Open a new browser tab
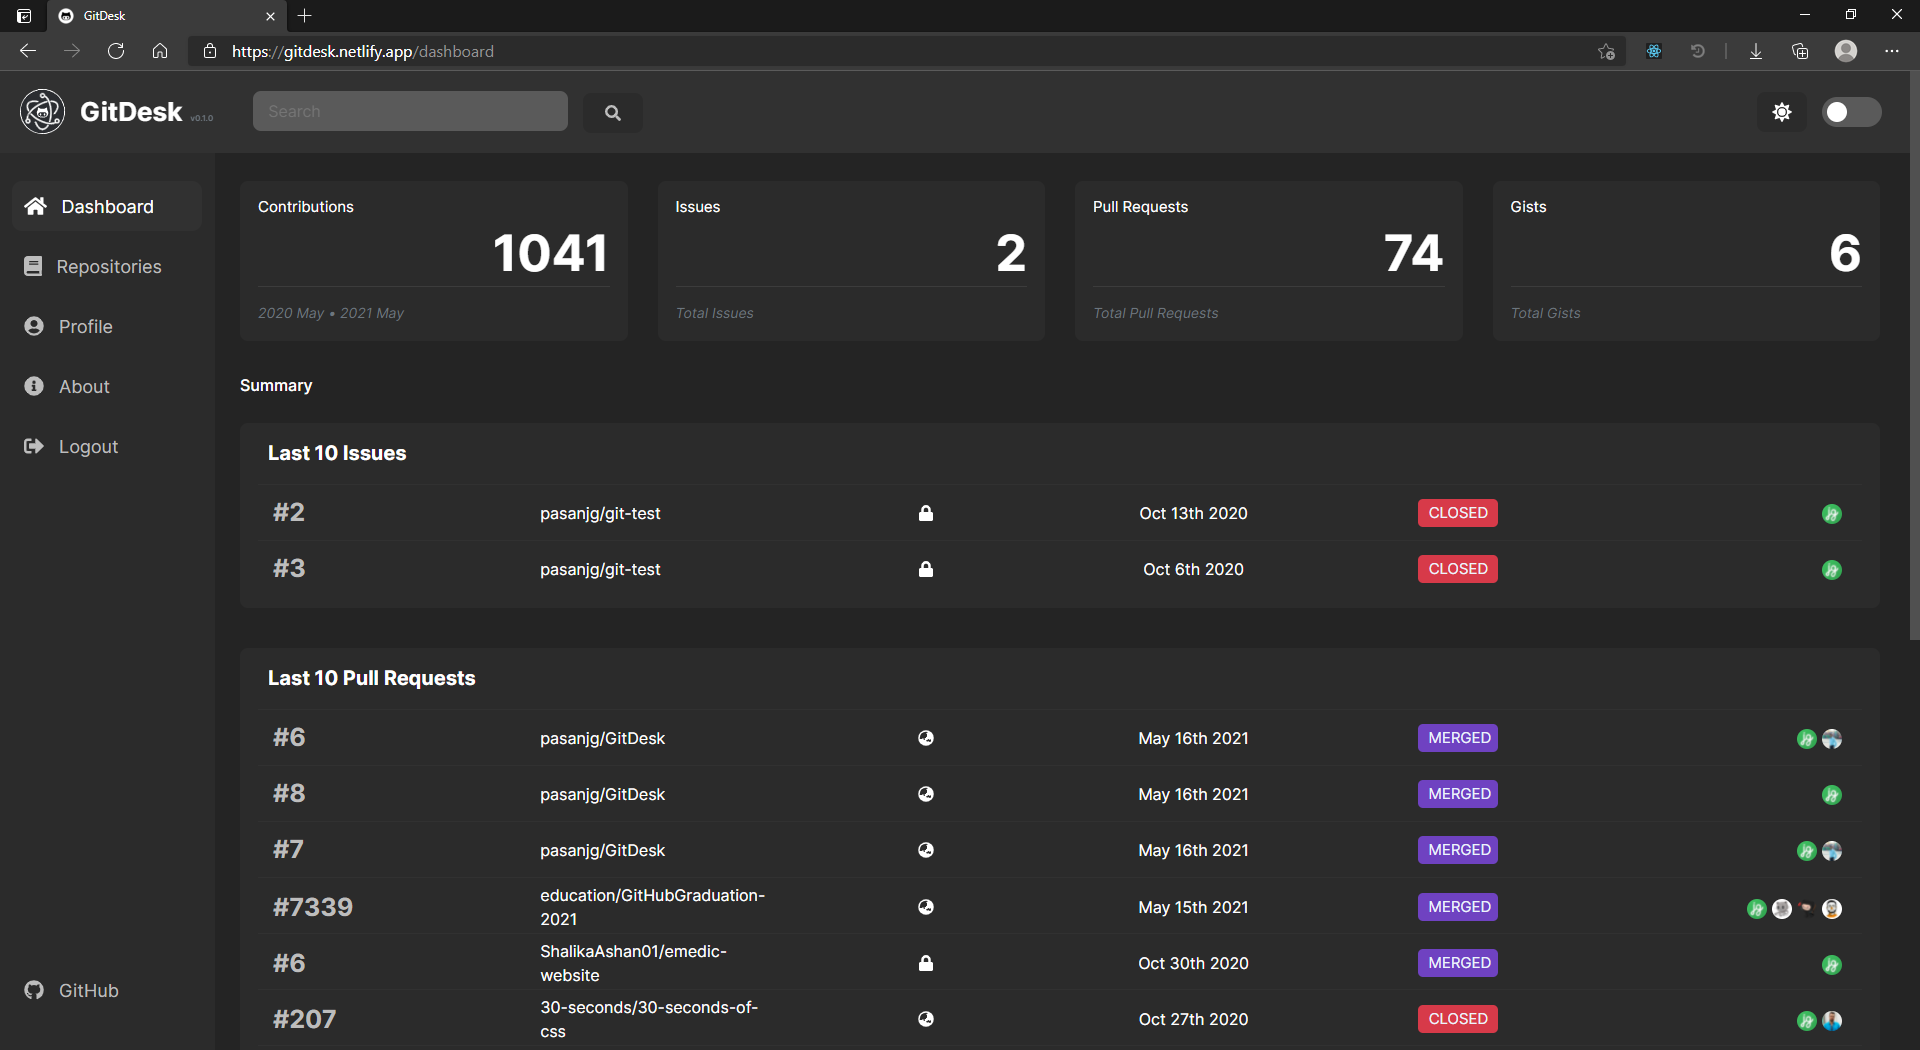The height and width of the screenshot is (1050, 1920). click(305, 15)
